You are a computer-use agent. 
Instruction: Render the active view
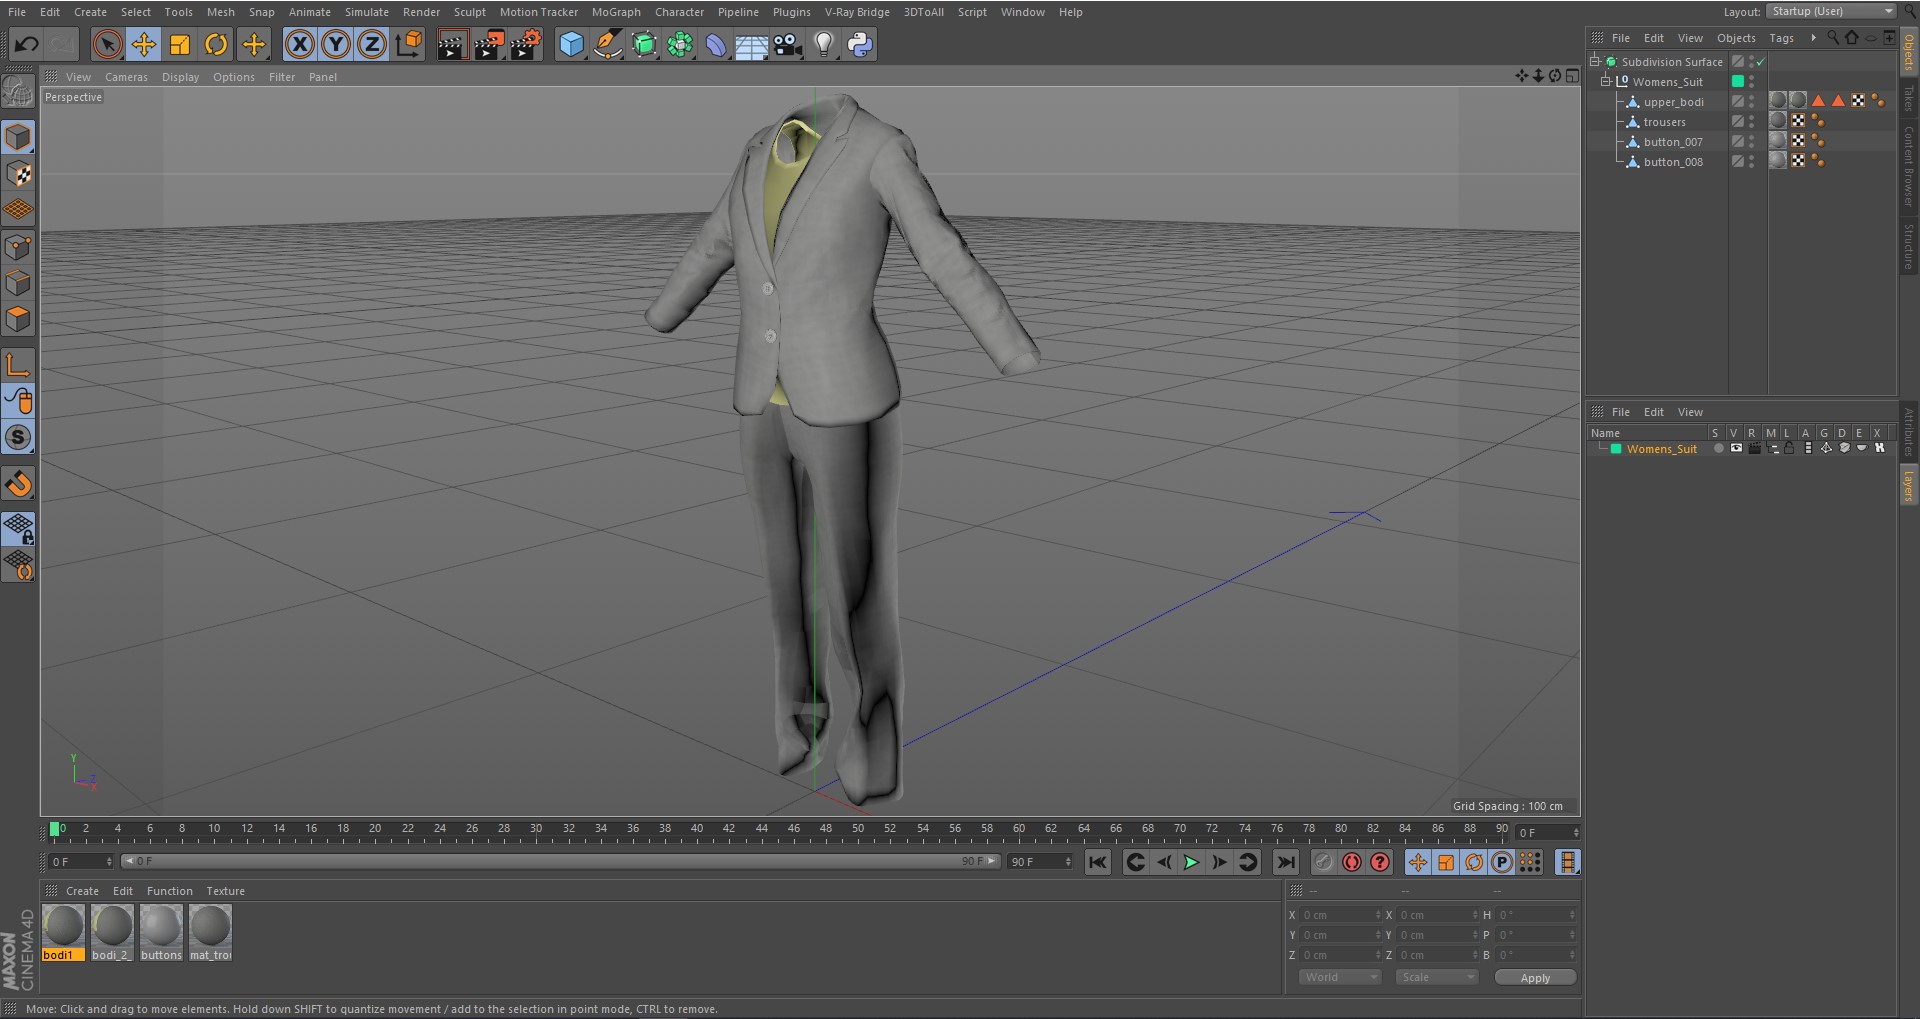point(452,44)
